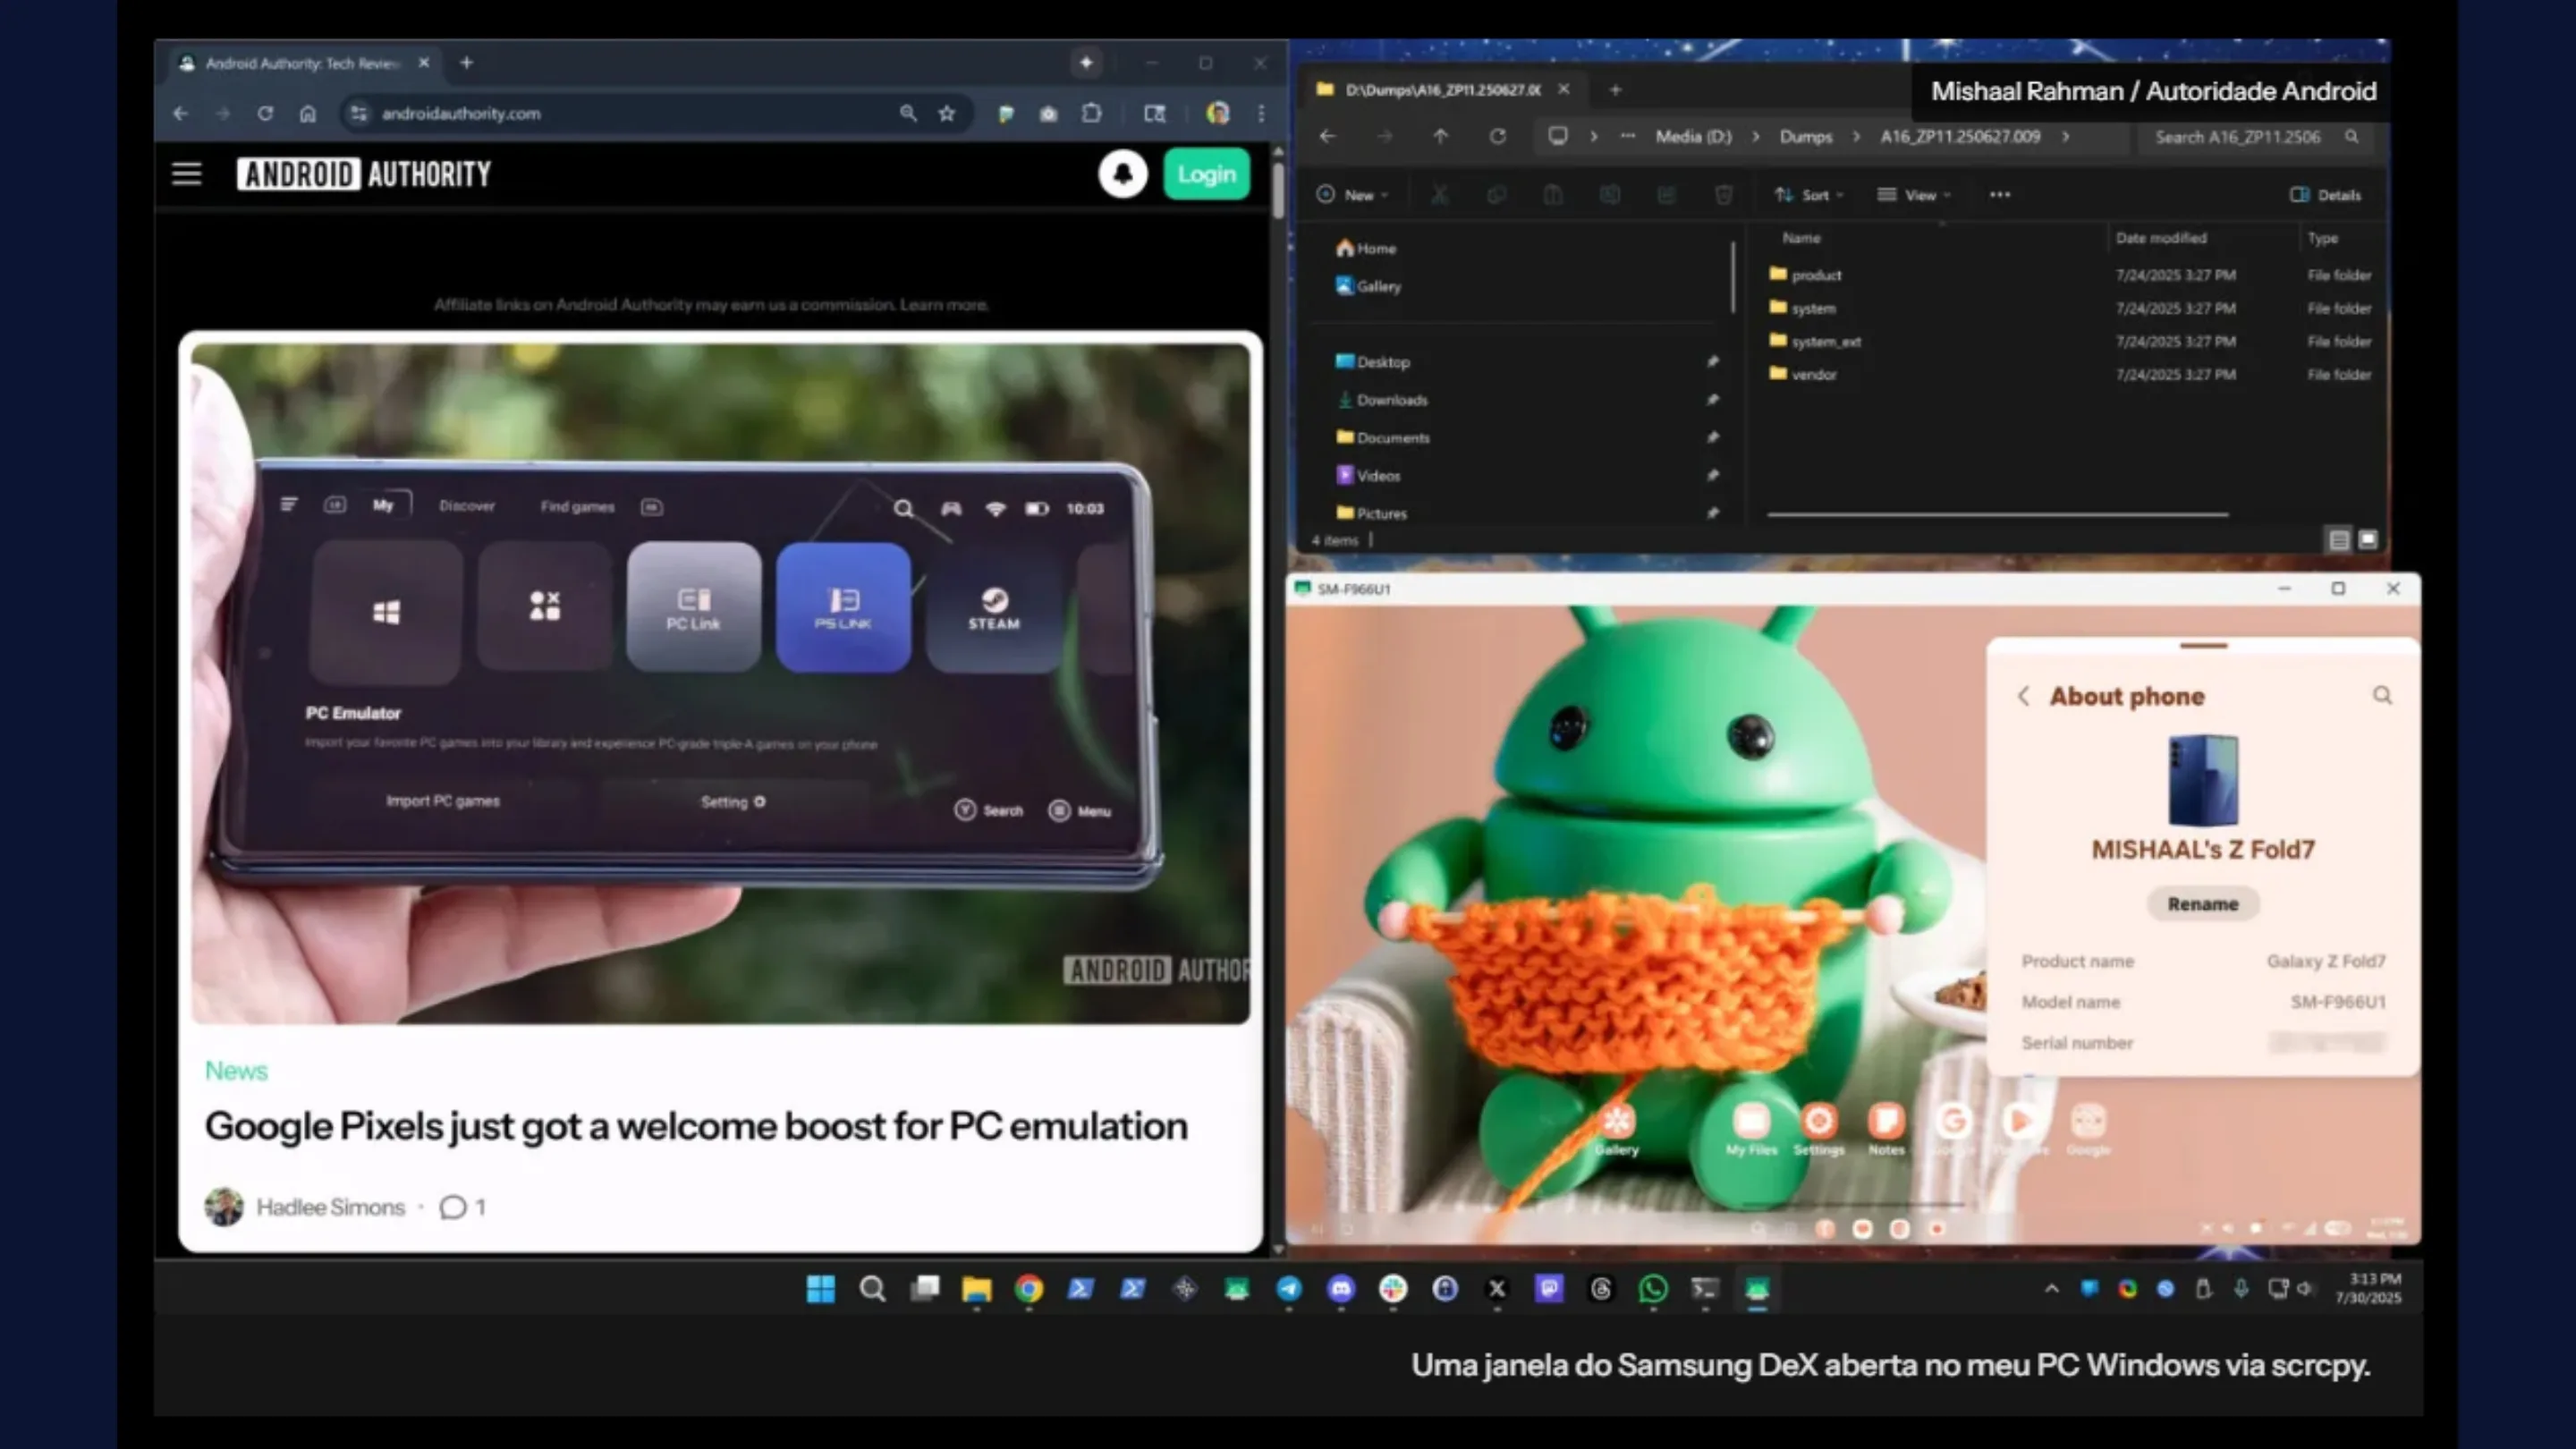This screenshot has height=1449, width=2576.
Task: Expand the chevron after A16_ZP11.250627.009
Action: tap(2065, 136)
